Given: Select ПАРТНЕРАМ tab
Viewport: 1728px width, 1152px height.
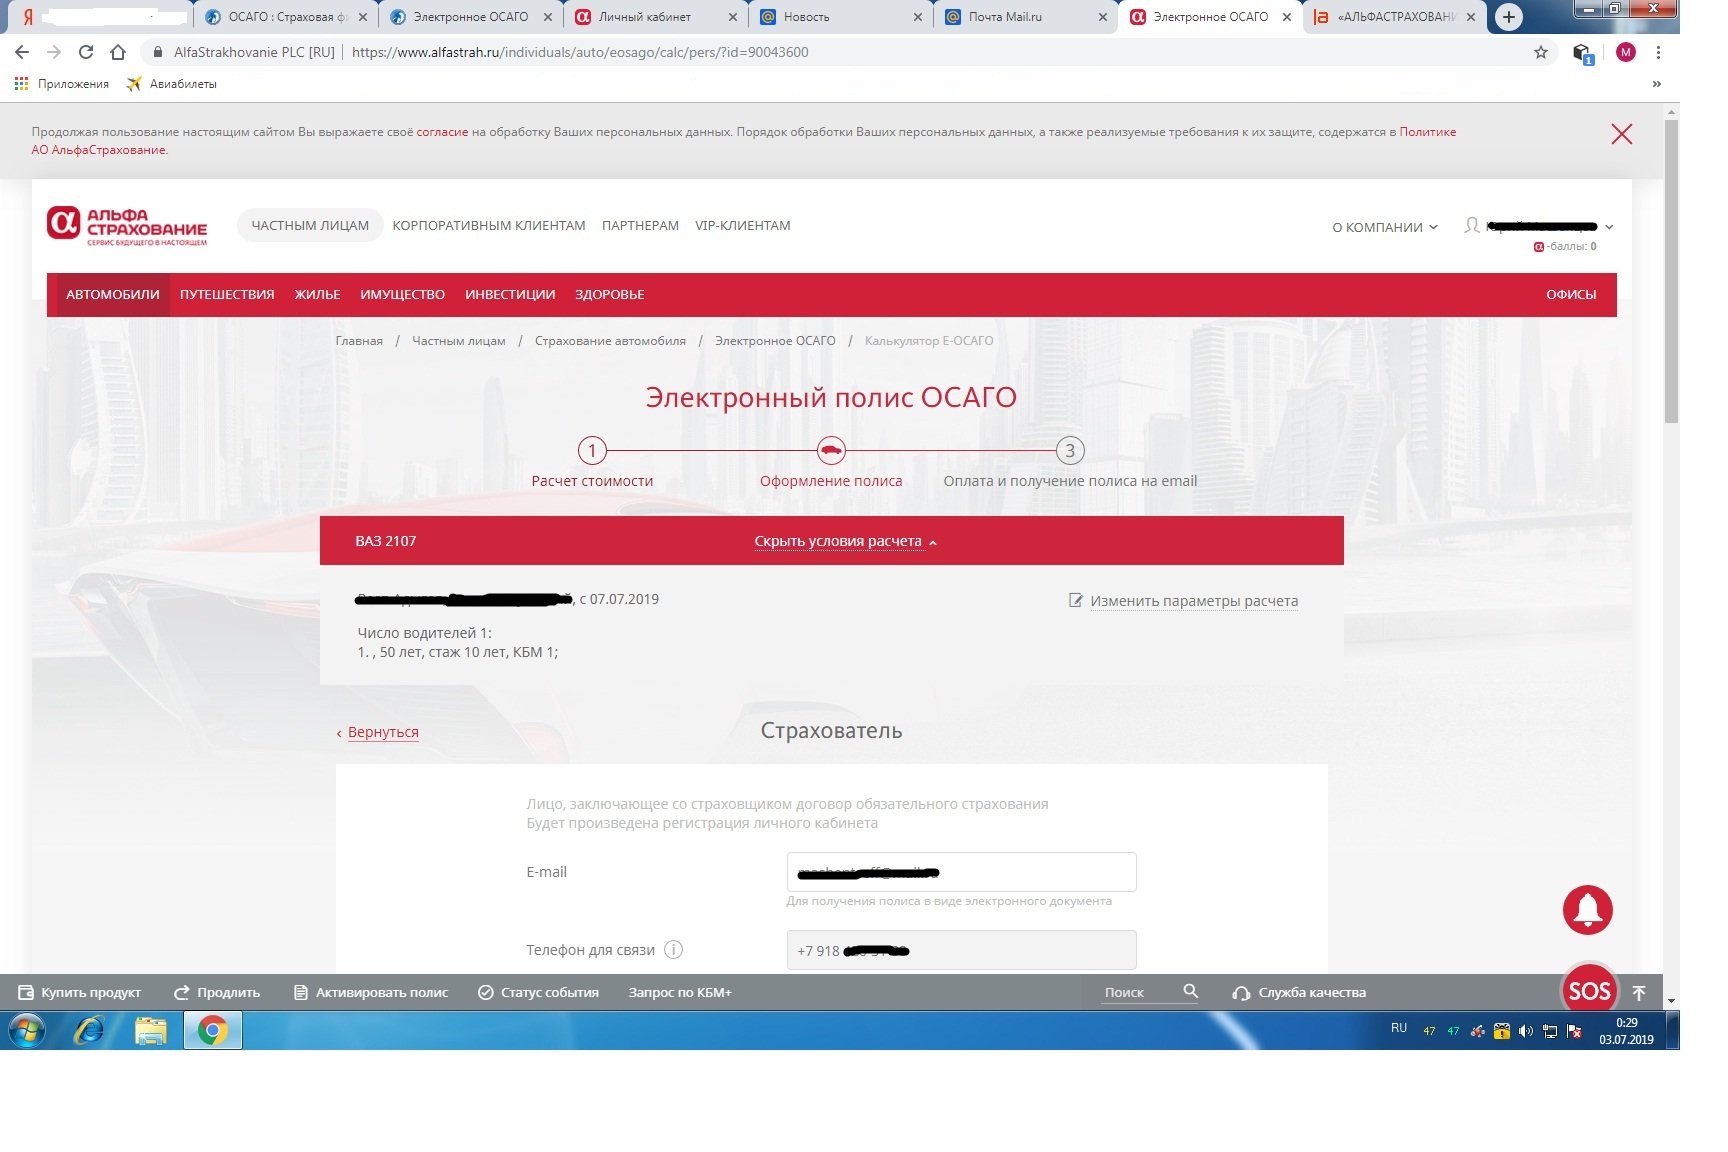Looking at the screenshot, I should [x=640, y=226].
